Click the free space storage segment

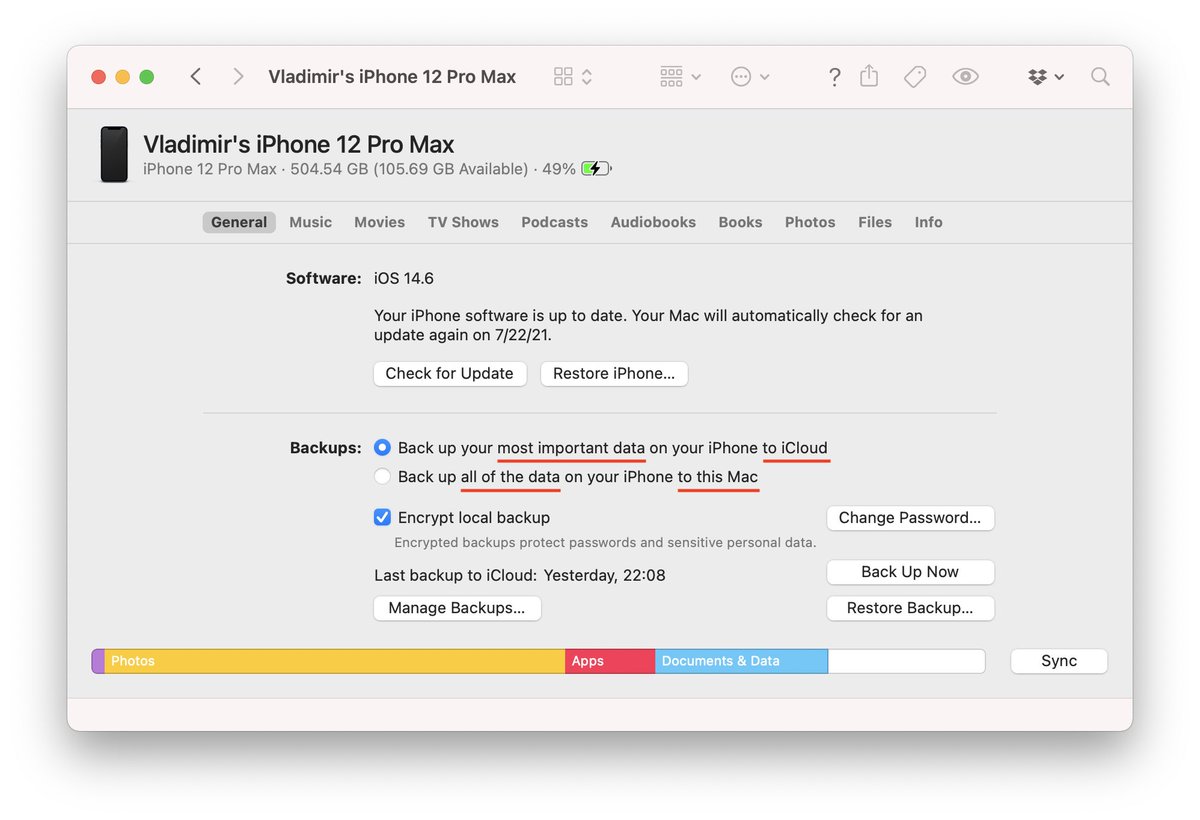[906, 661]
